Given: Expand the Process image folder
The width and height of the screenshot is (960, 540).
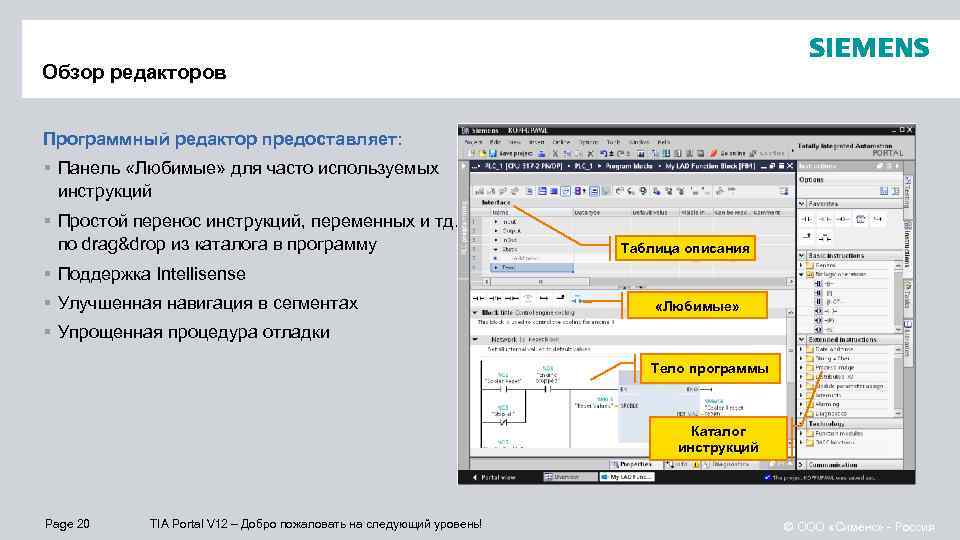Looking at the screenshot, I should click(x=801, y=367).
